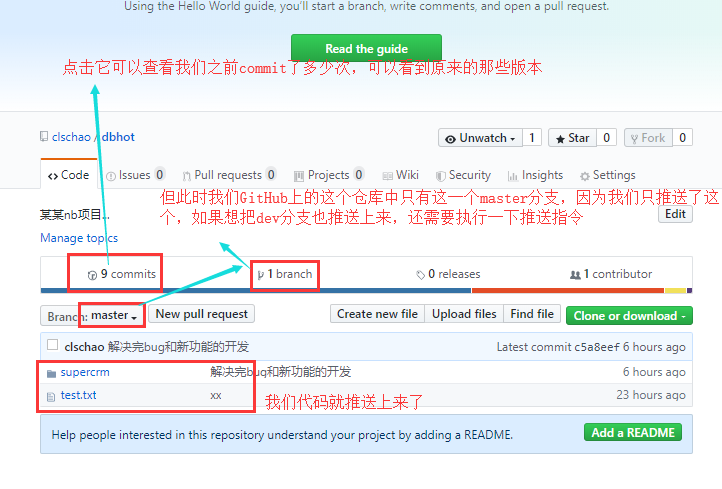Open commit hash c5a8eef
The width and height of the screenshot is (722, 489).
tap(597, 347)
